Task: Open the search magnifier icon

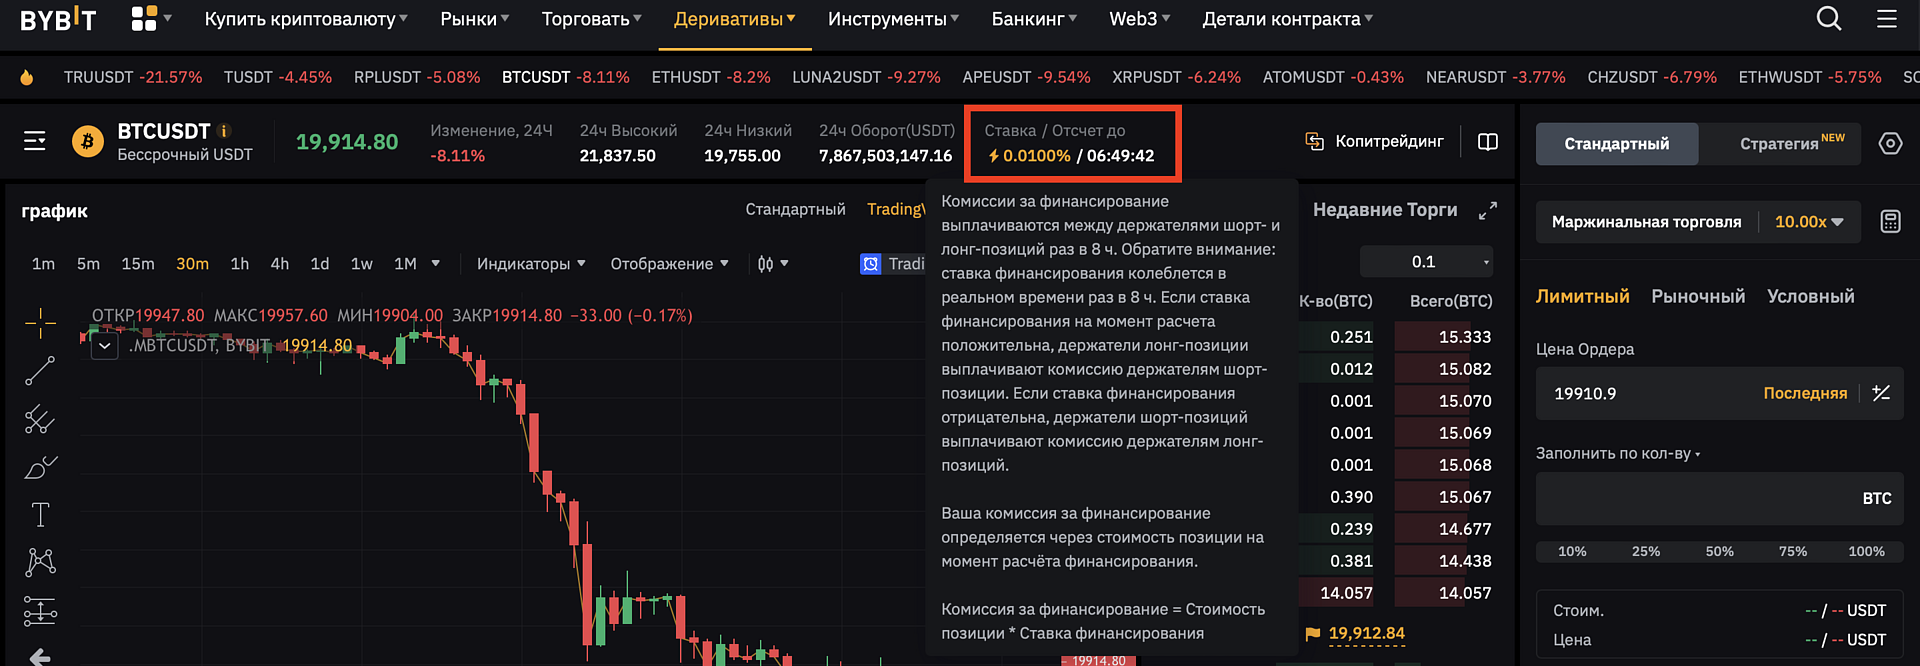Action: tap(1829, 18)
